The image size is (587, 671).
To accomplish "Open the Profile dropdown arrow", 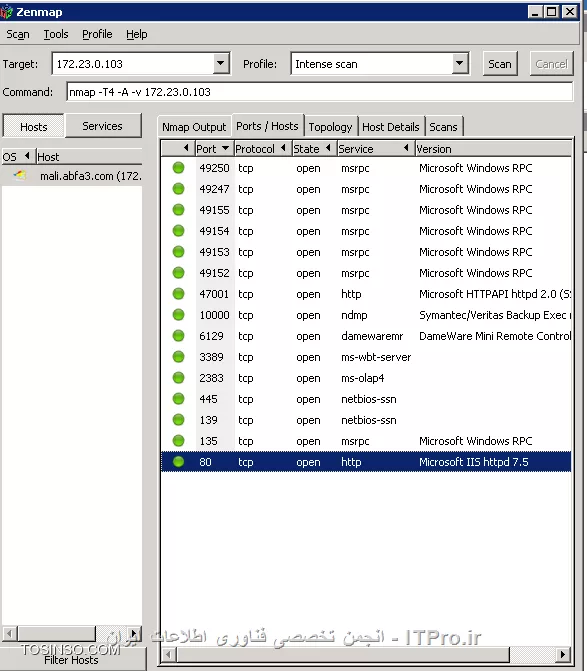I will coord(460,63).
